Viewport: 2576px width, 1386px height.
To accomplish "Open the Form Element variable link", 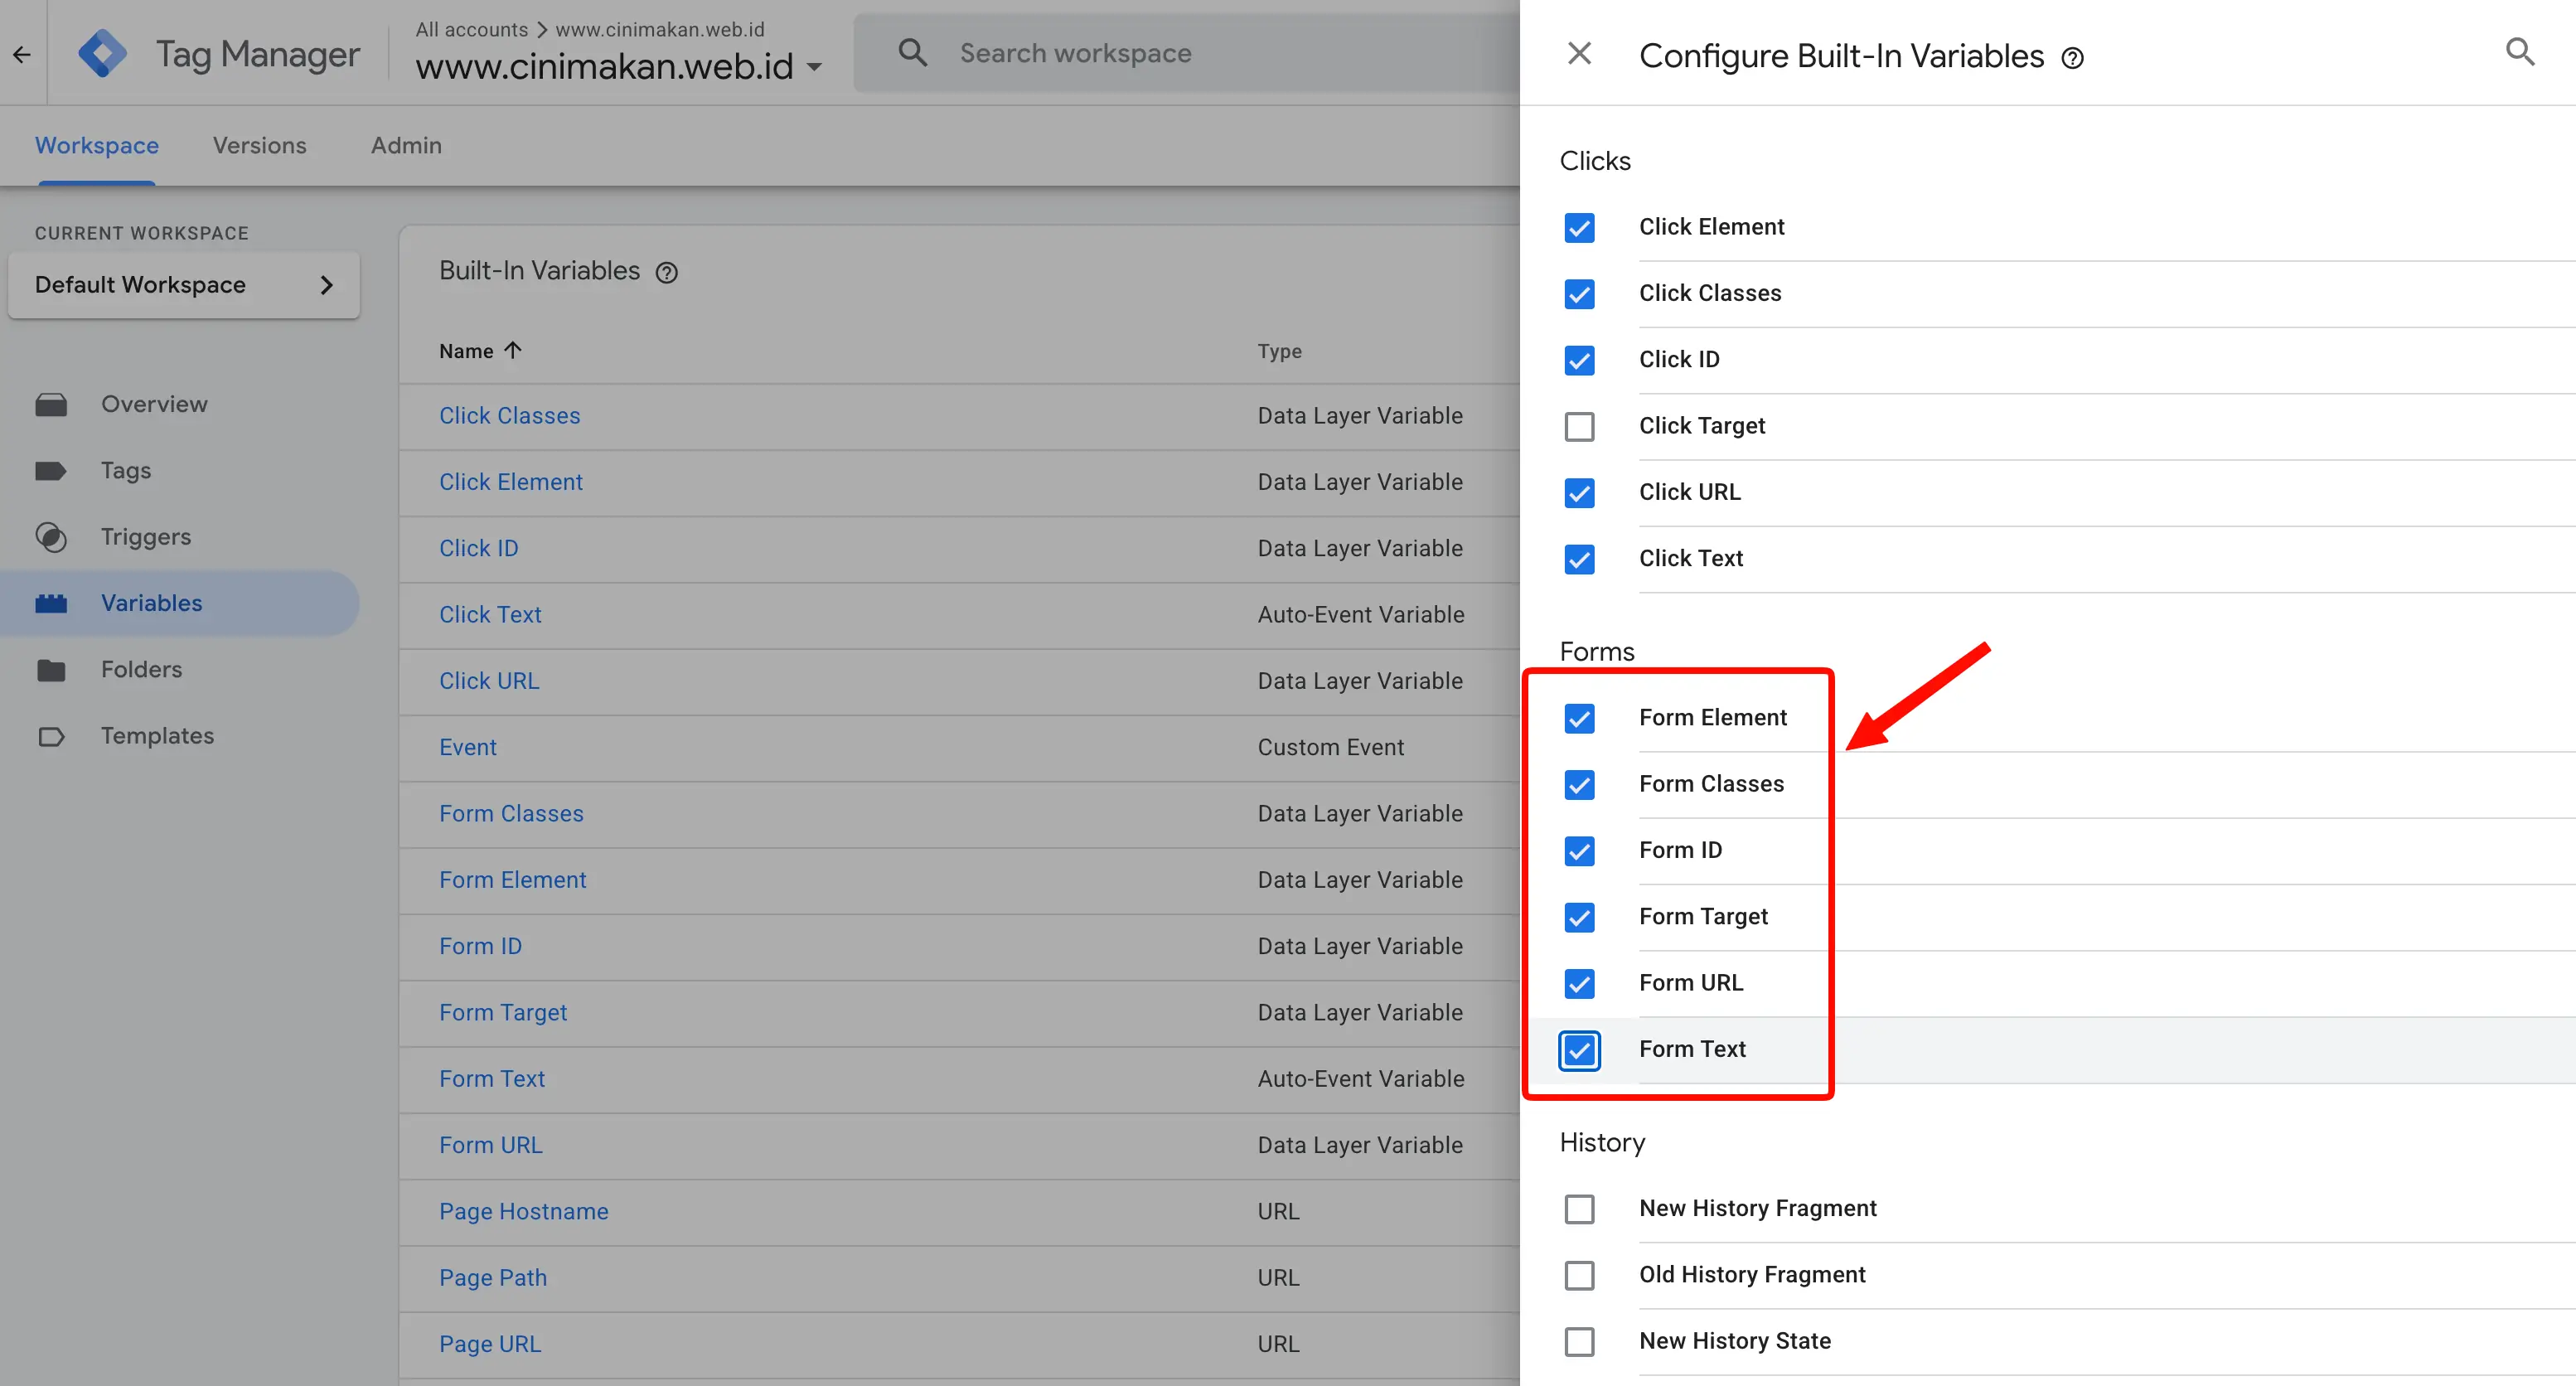I will tap(512, 880).
